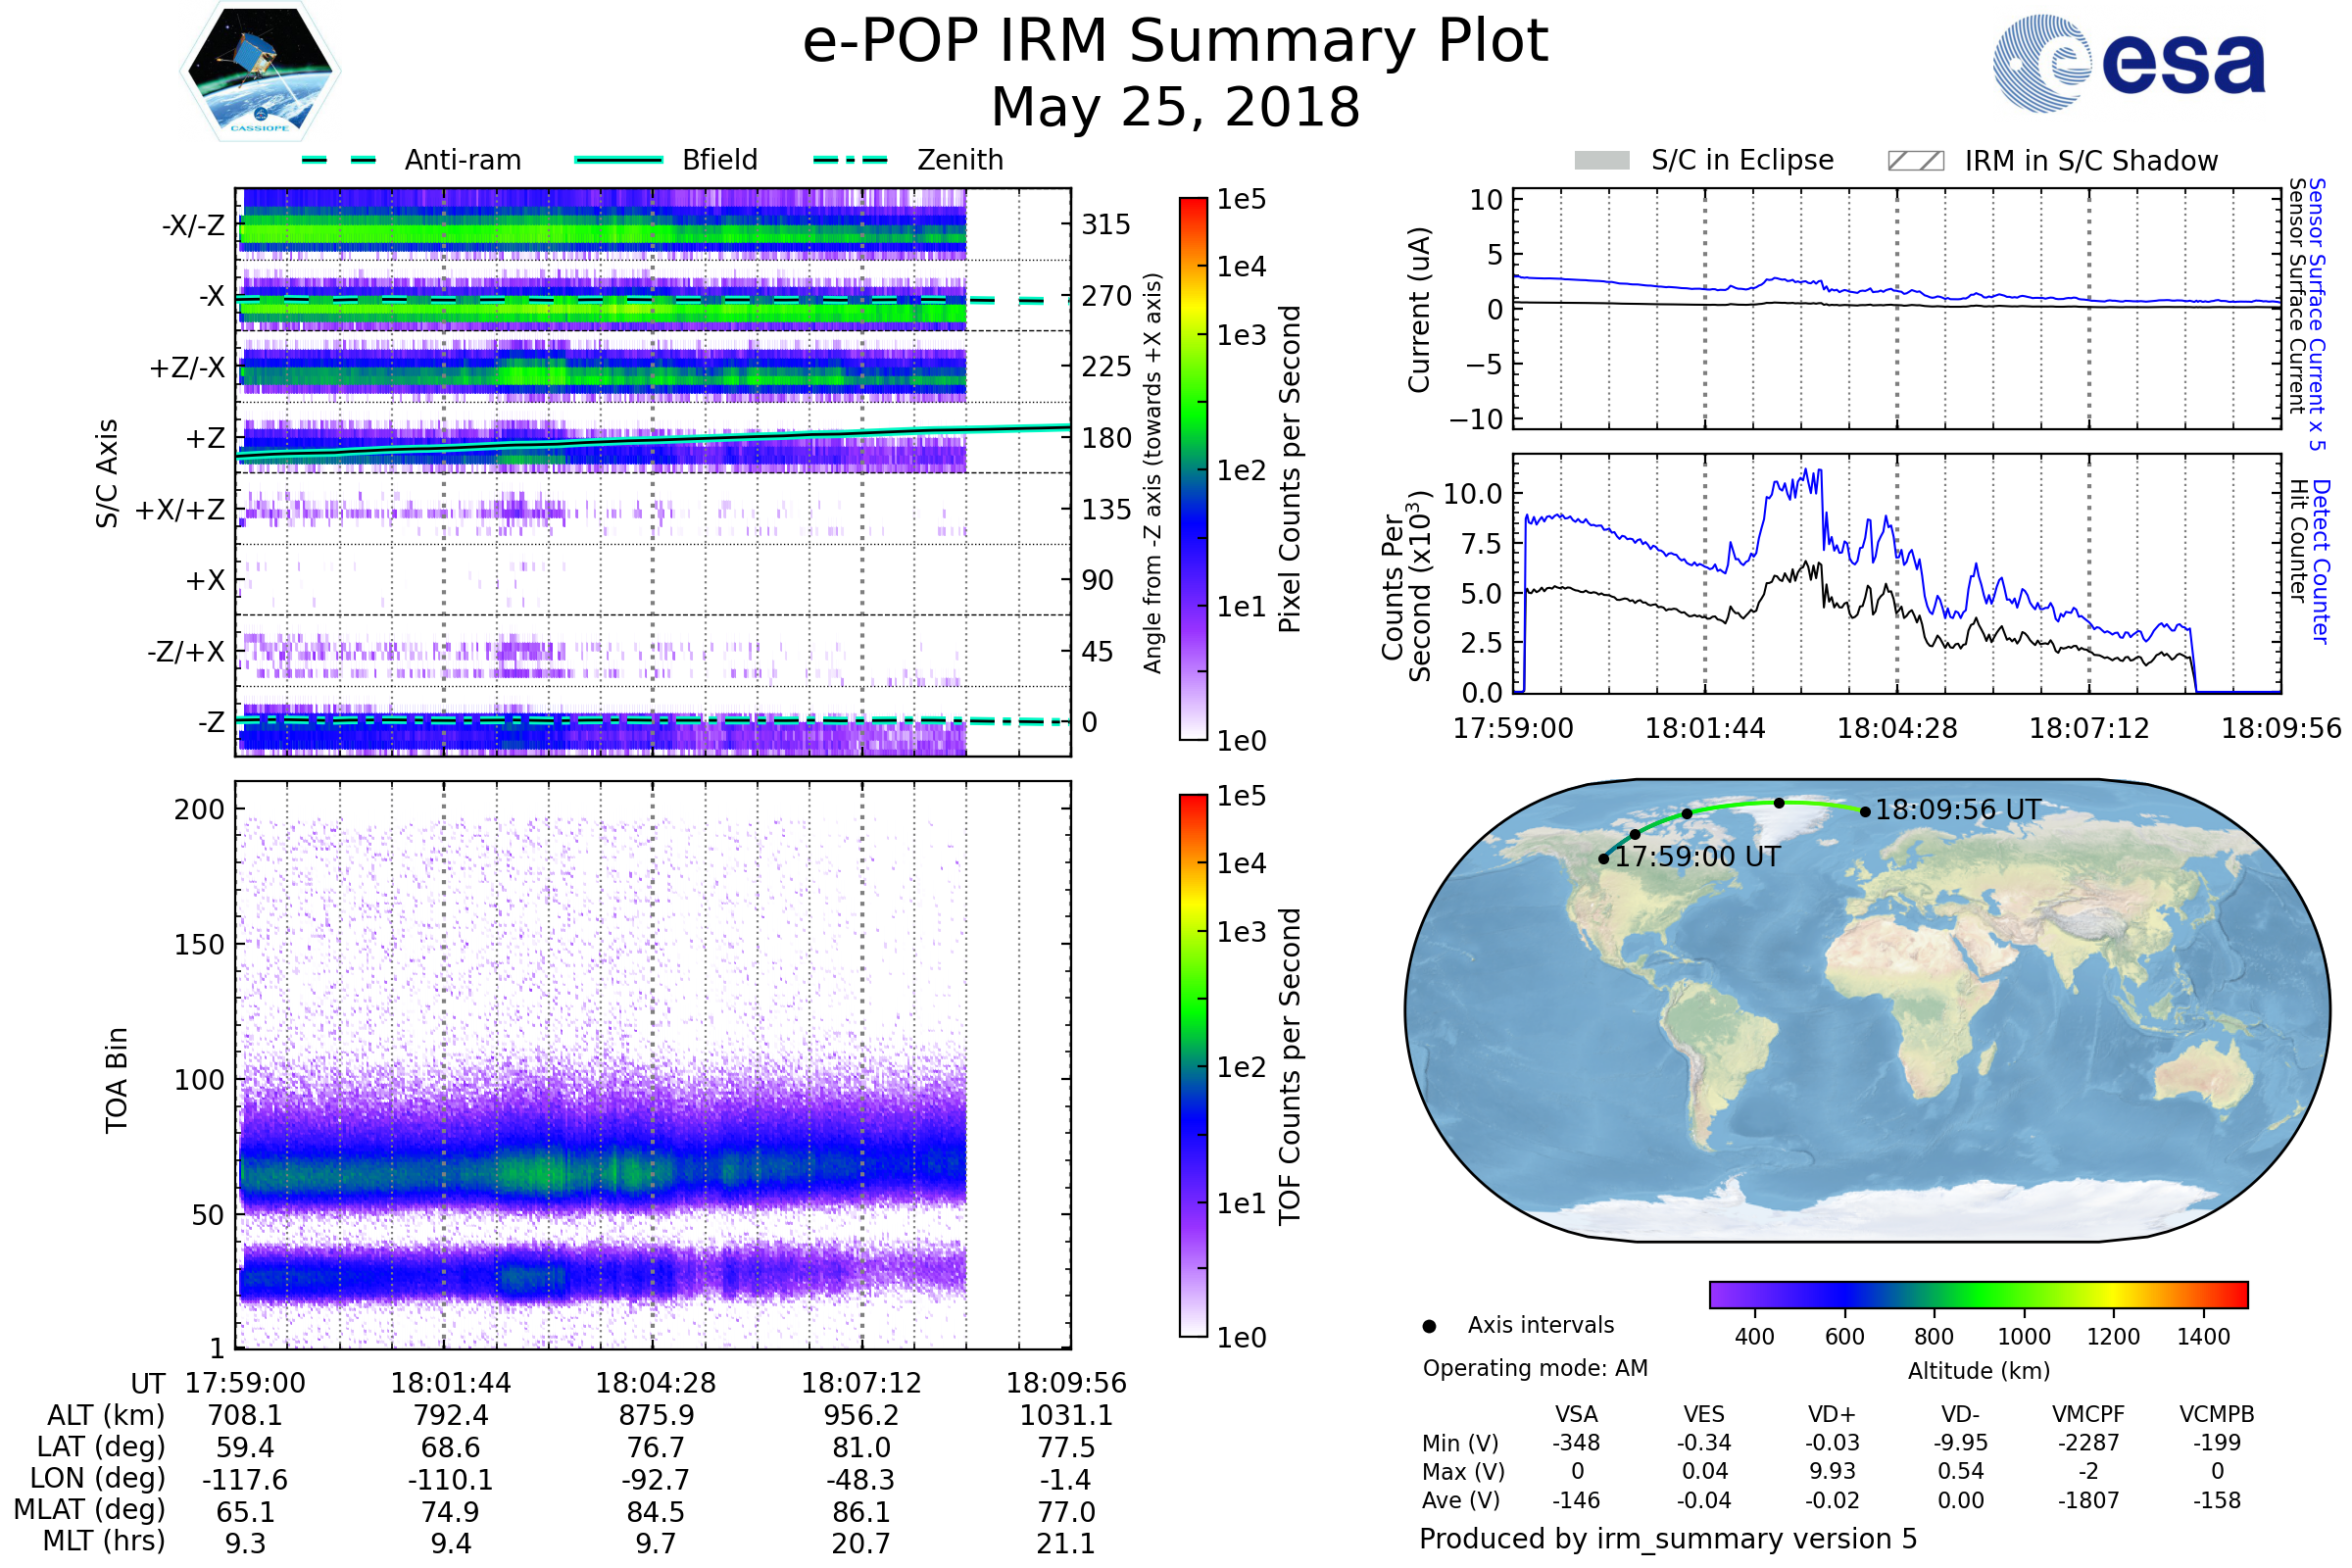The image size is (2352, 1568).
Task: Click the 17:59:00 UT start point on map
Action: click(1604, 859)
